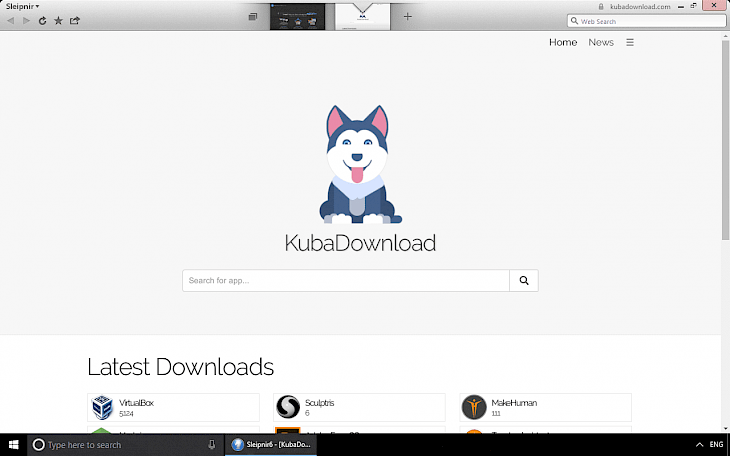This screenshot has width=730, height=456.
Task: Click the taskbar microphone icon
Action: tap(212, 445)
